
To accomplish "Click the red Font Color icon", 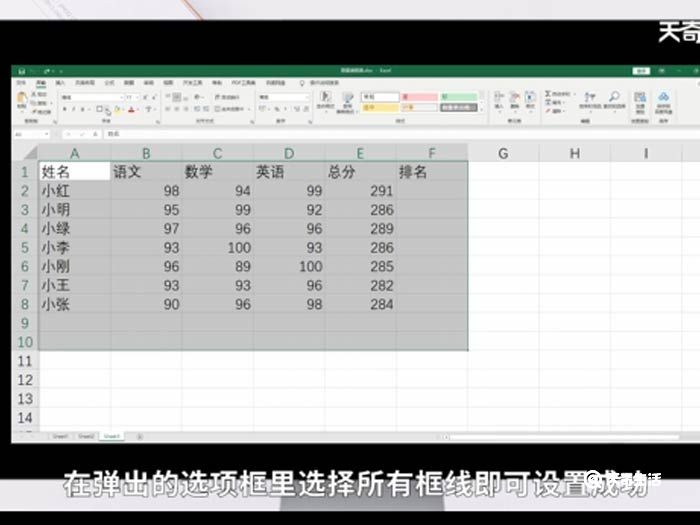I will tap(131, 109).
